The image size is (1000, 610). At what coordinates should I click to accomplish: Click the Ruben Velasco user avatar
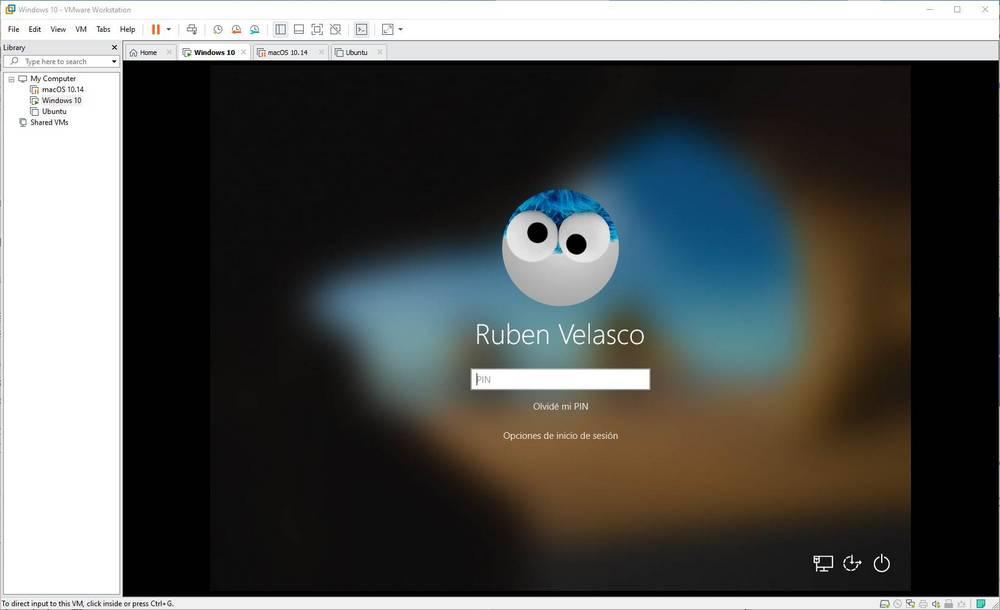pyautogui.click(x=560, y=248)
